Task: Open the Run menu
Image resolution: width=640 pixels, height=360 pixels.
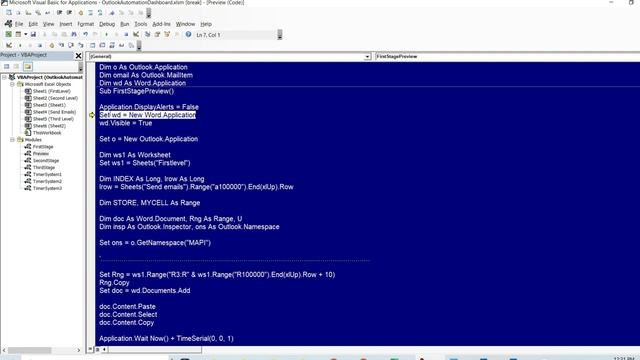Action: point(124,24)
